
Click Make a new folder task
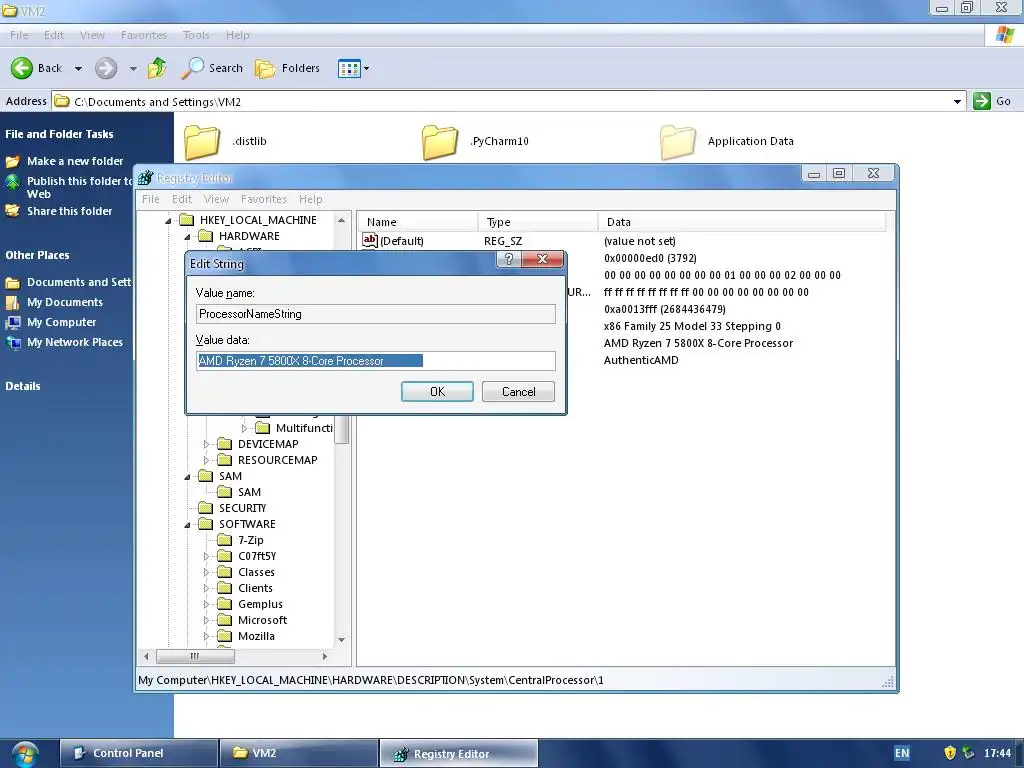(x=64, y=161)
